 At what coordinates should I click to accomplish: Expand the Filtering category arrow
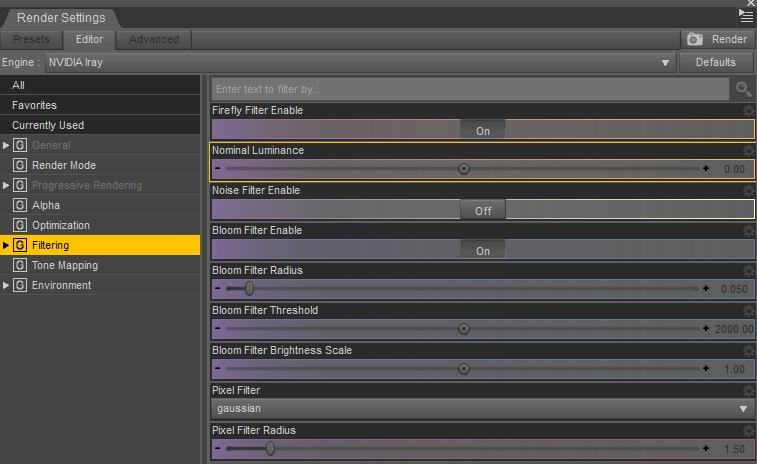pyautogui.click(x=6, y=245)
